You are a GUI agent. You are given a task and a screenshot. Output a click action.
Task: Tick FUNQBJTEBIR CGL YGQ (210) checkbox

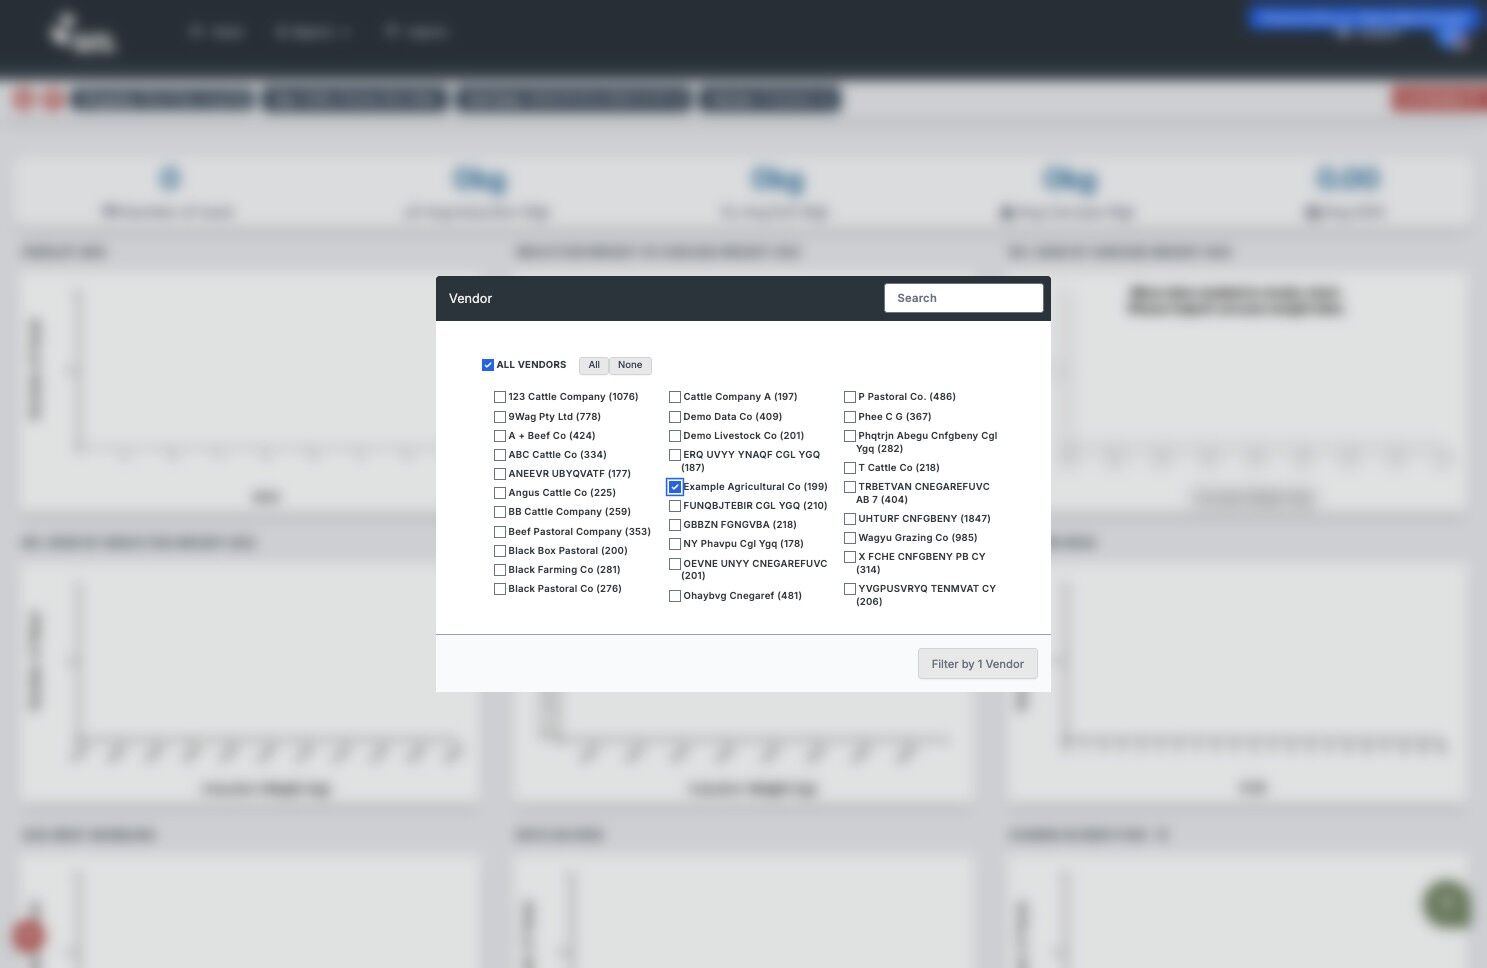tap(675, 506)
